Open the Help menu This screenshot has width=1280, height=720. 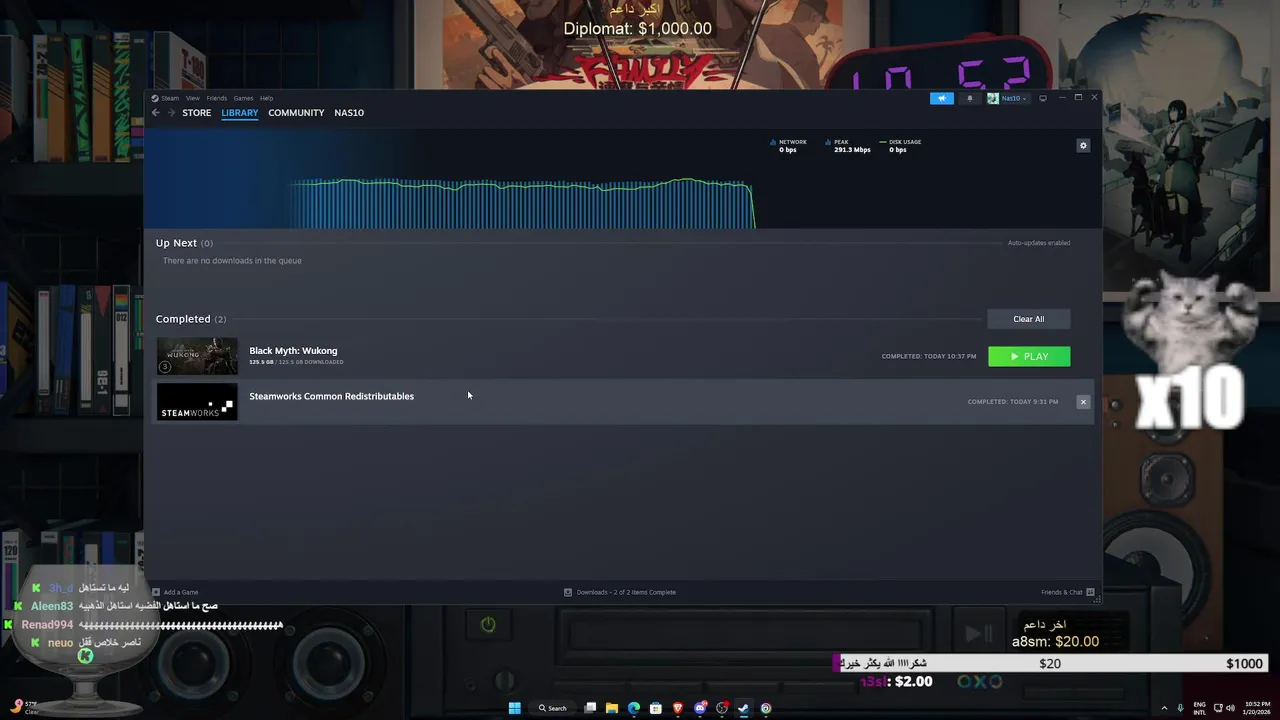coord(266,98)
